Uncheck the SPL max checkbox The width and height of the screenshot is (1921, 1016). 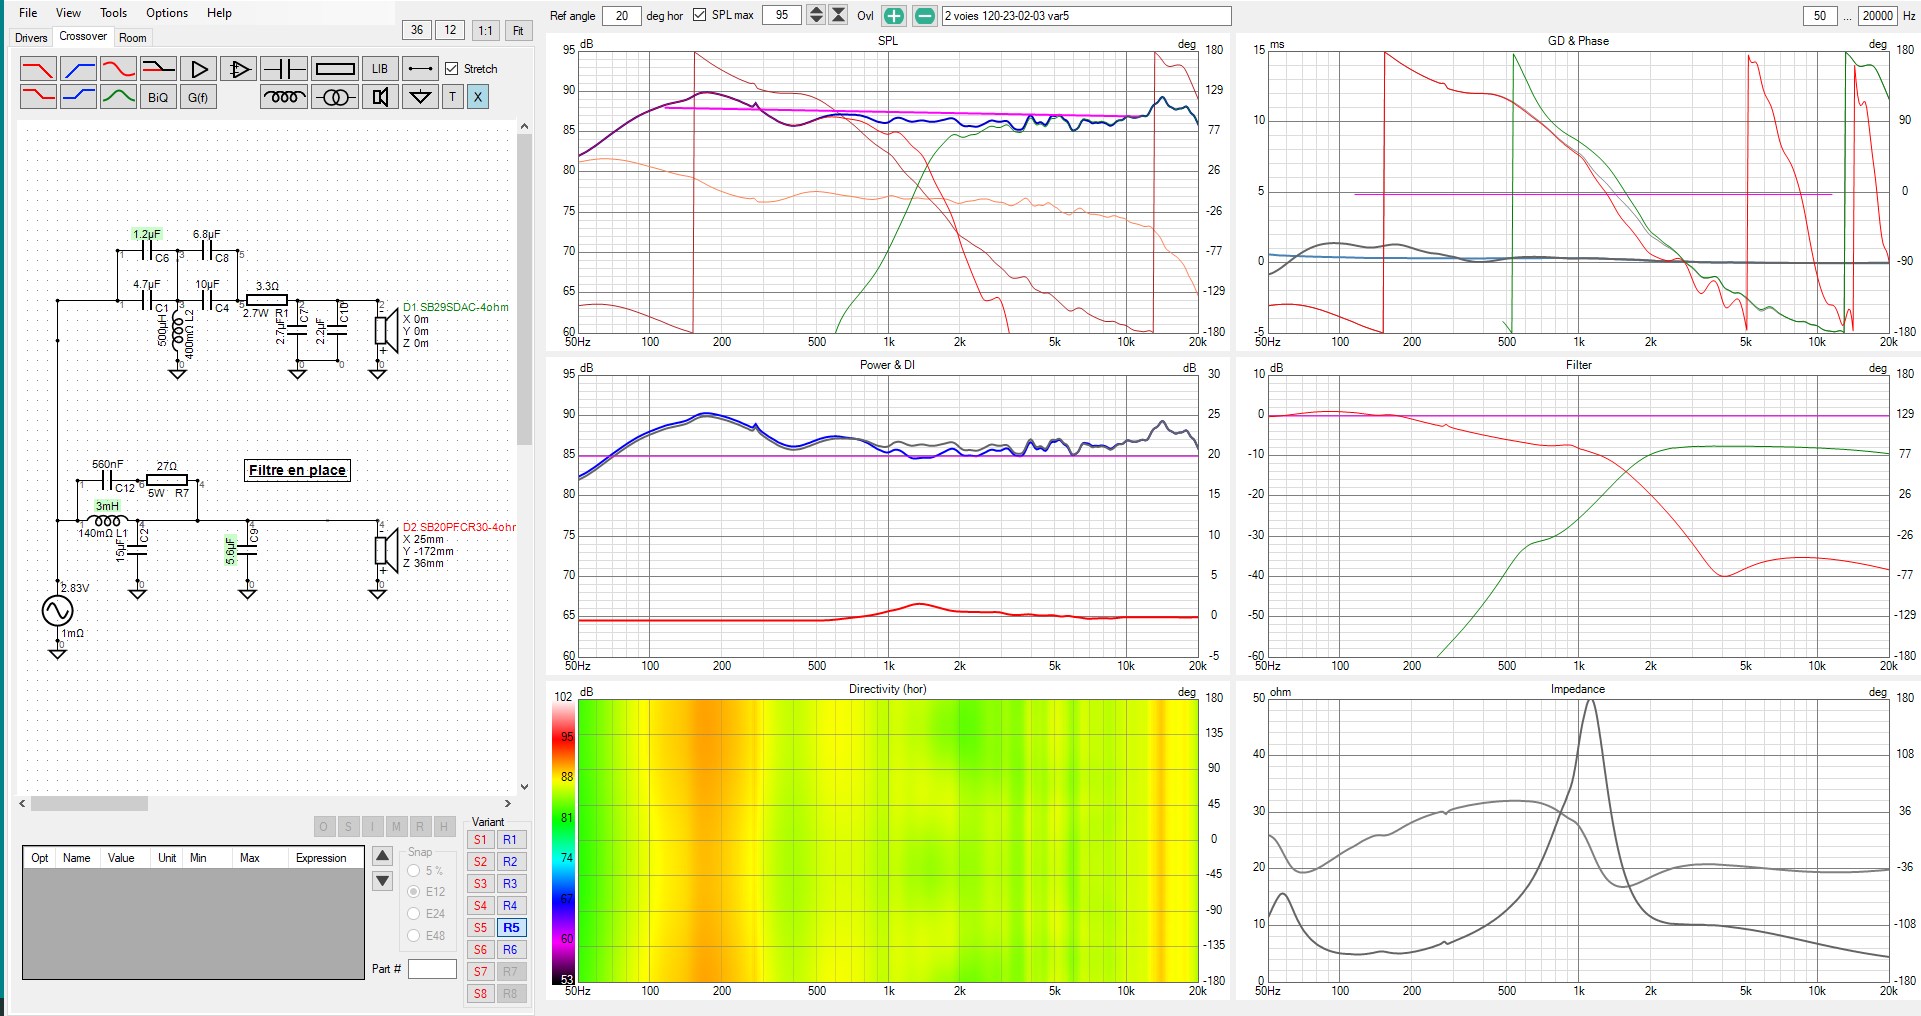699,15
